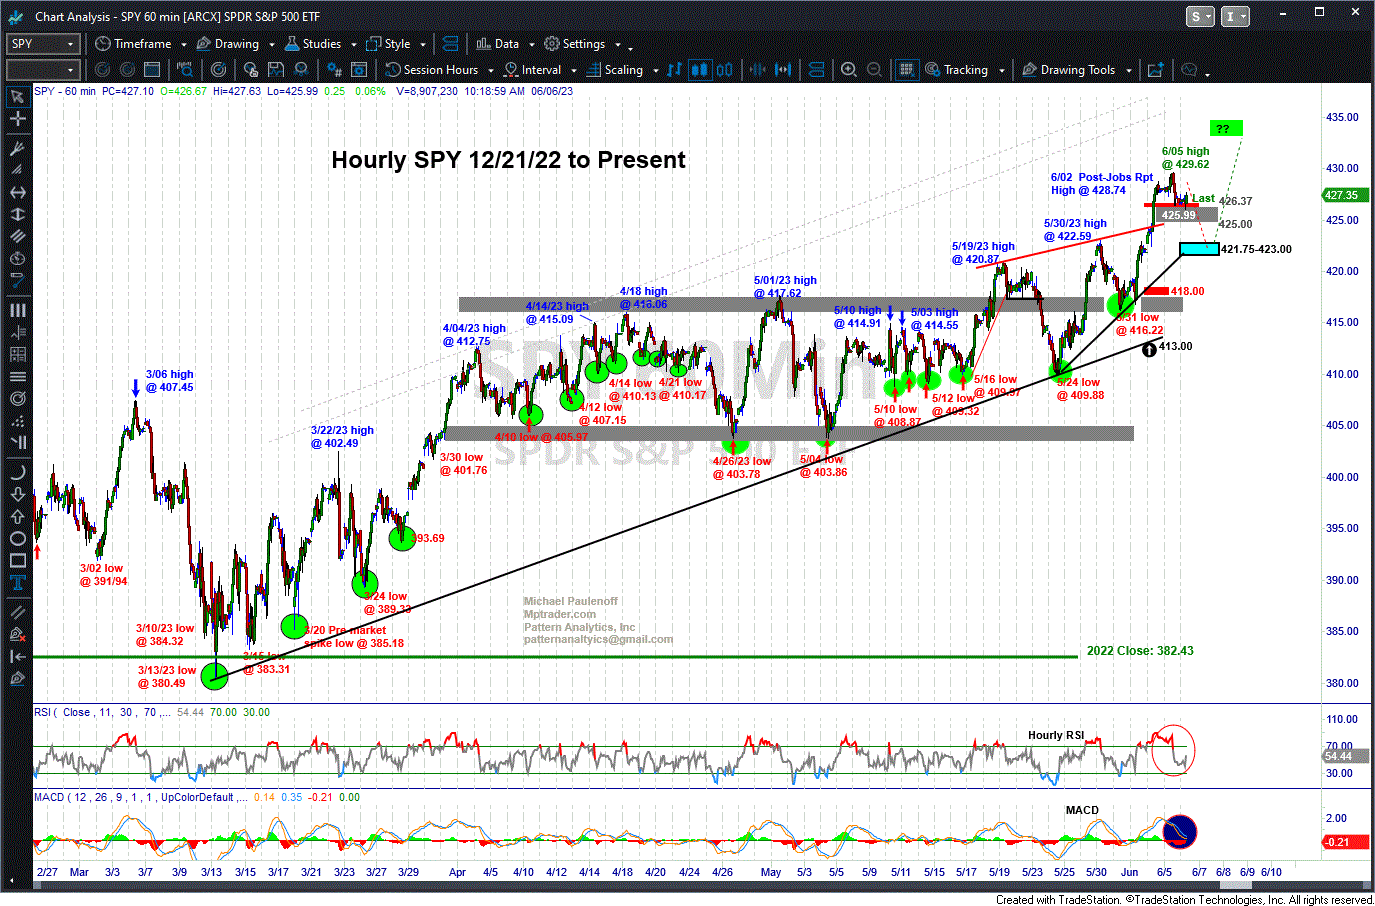Click the chat bubble icon in the toolbar
This screenshot has height=906, width=1375.
[1189, 70]
